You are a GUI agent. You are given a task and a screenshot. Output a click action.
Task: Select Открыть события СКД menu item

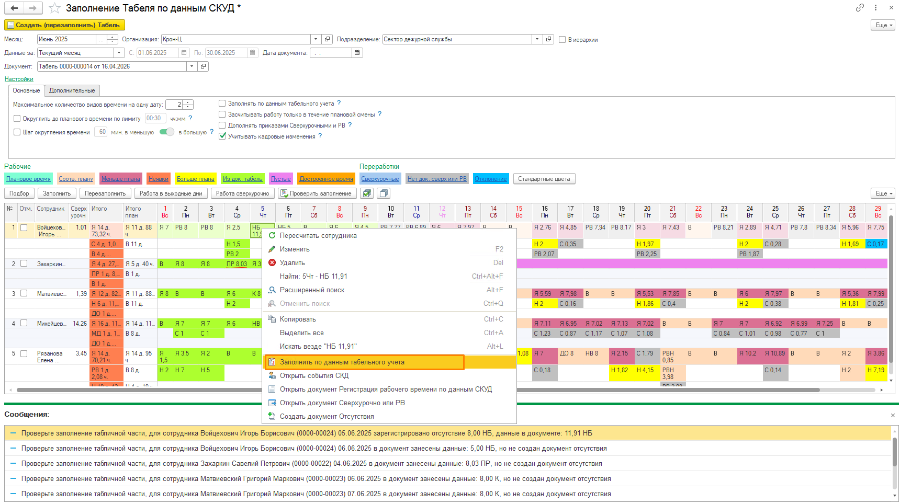coord(389,375)
